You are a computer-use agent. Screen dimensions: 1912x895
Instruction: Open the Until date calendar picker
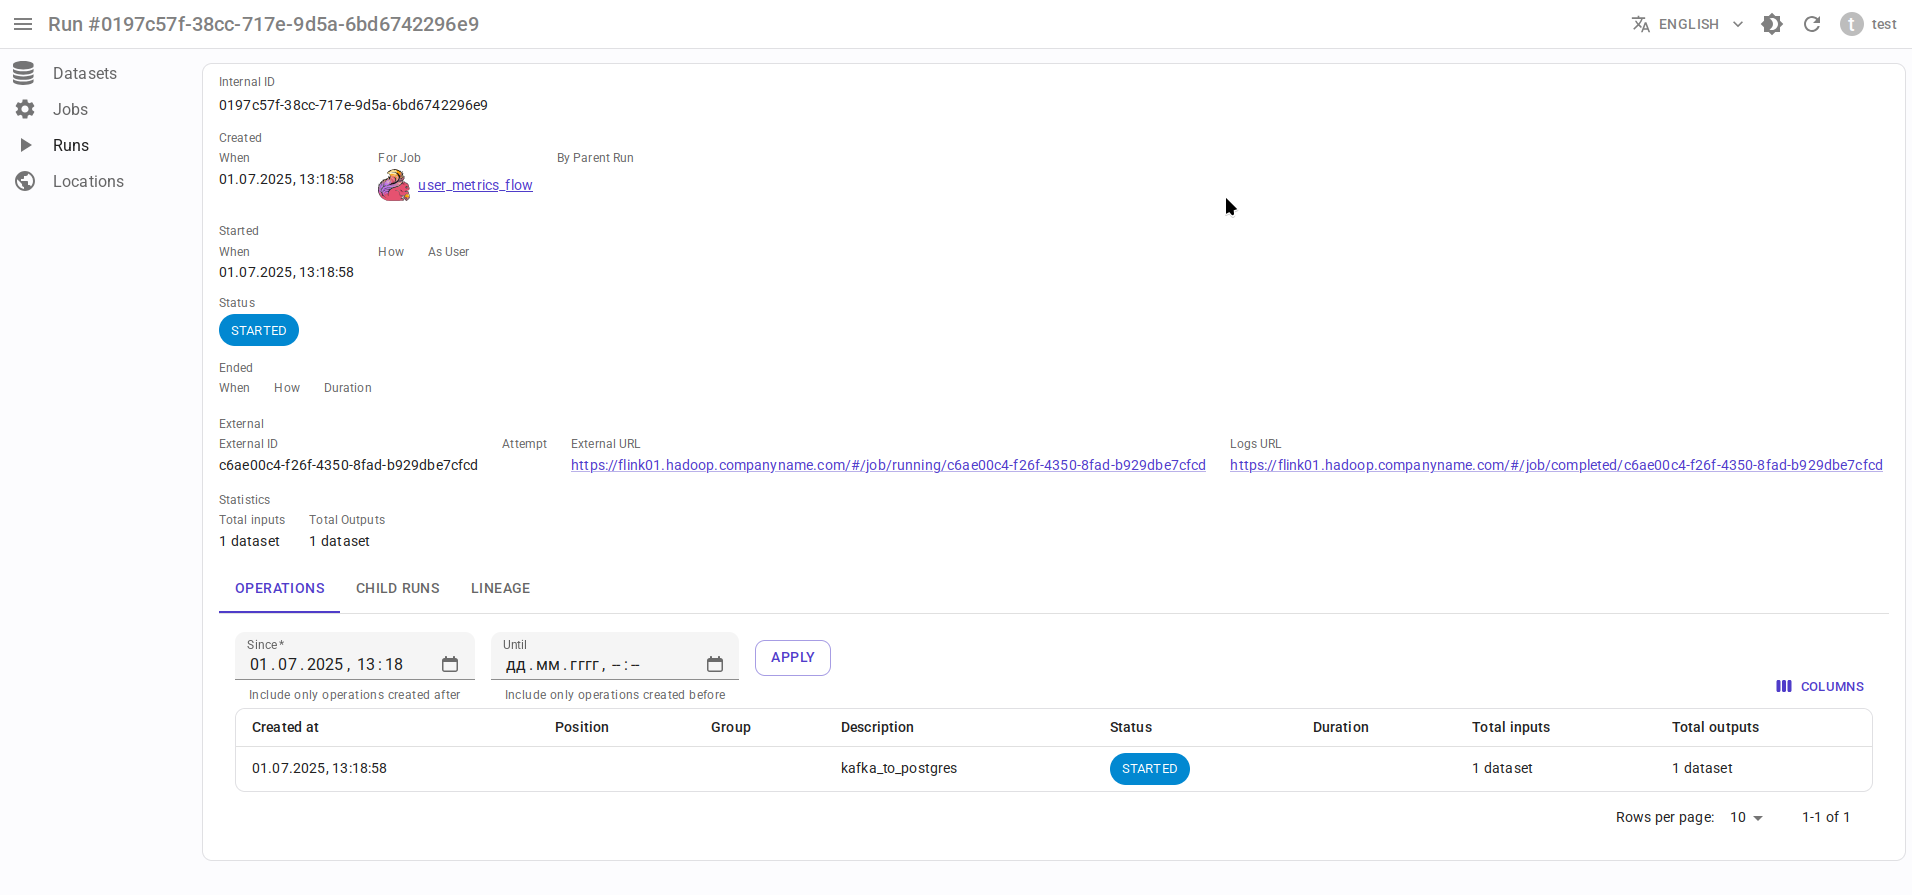click(715, 664)
